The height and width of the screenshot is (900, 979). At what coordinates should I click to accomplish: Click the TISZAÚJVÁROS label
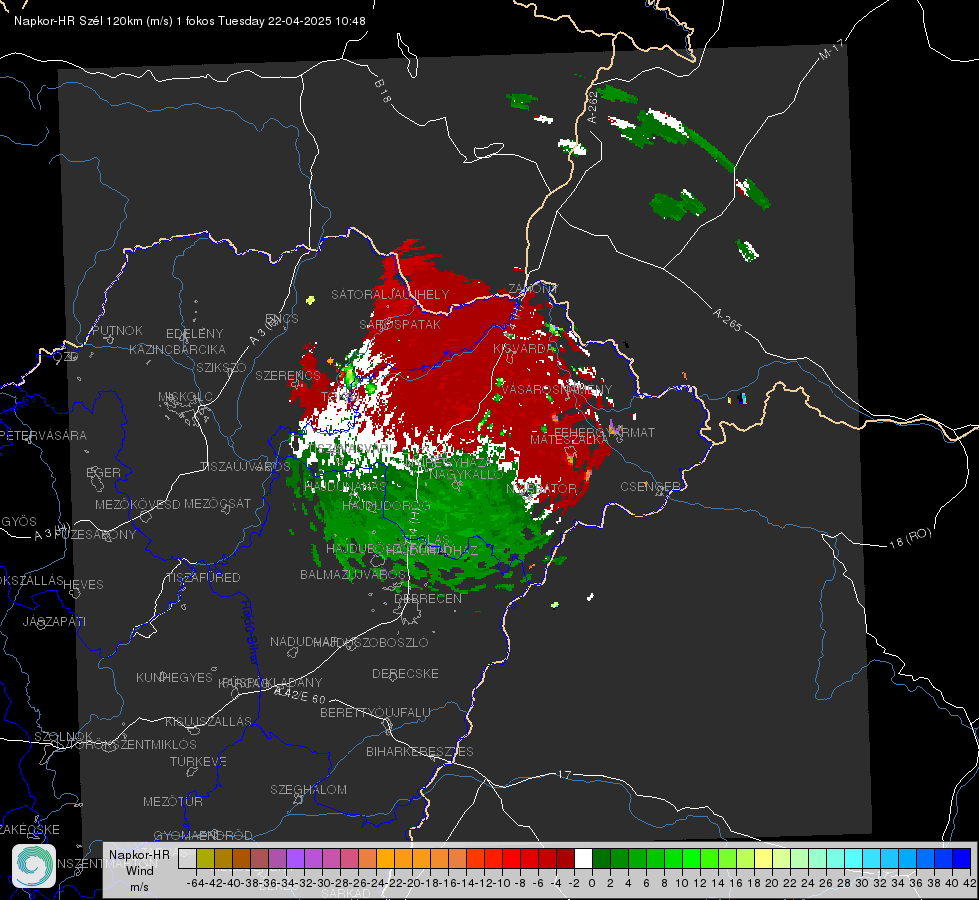(245, 467)
